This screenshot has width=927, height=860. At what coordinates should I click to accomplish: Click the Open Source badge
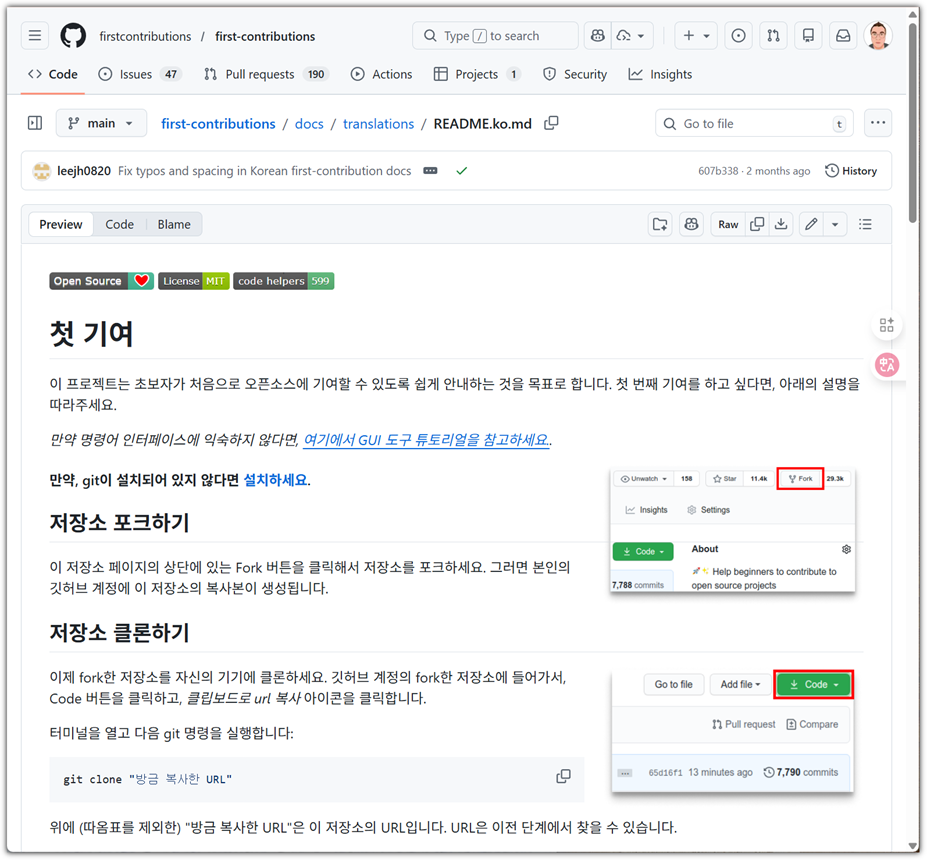tap(102, 281)
